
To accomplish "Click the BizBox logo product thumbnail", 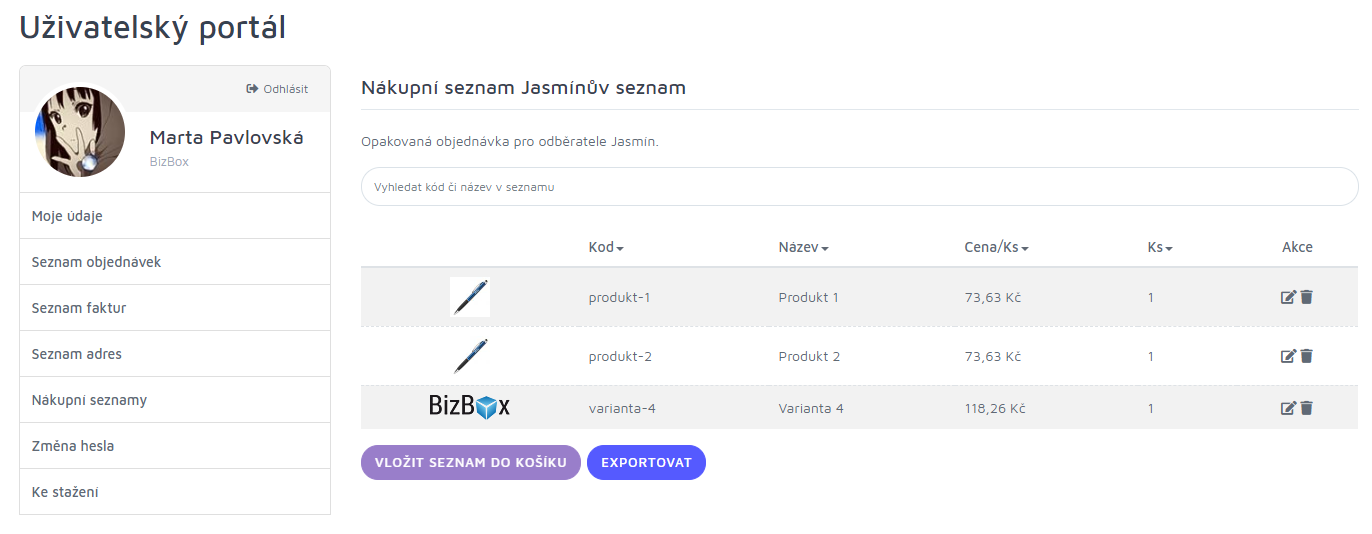I will [x=470, y=406].
